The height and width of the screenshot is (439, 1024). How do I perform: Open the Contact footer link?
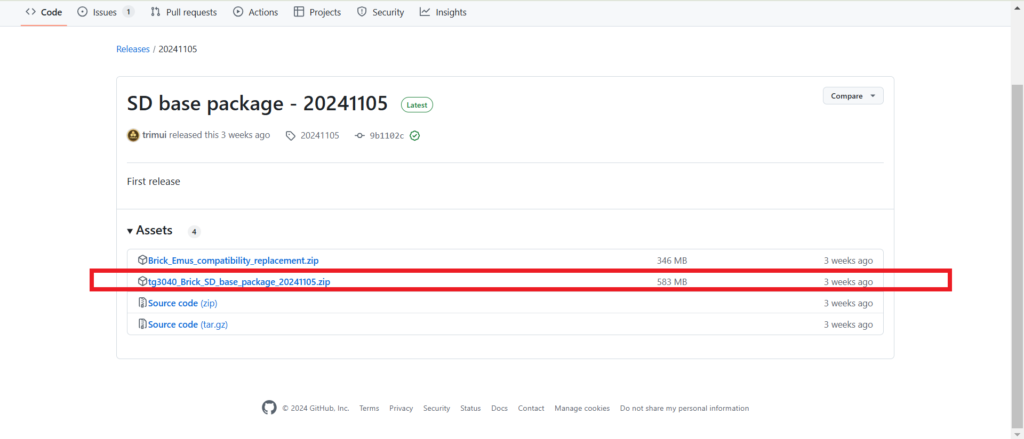pos(531,408)
